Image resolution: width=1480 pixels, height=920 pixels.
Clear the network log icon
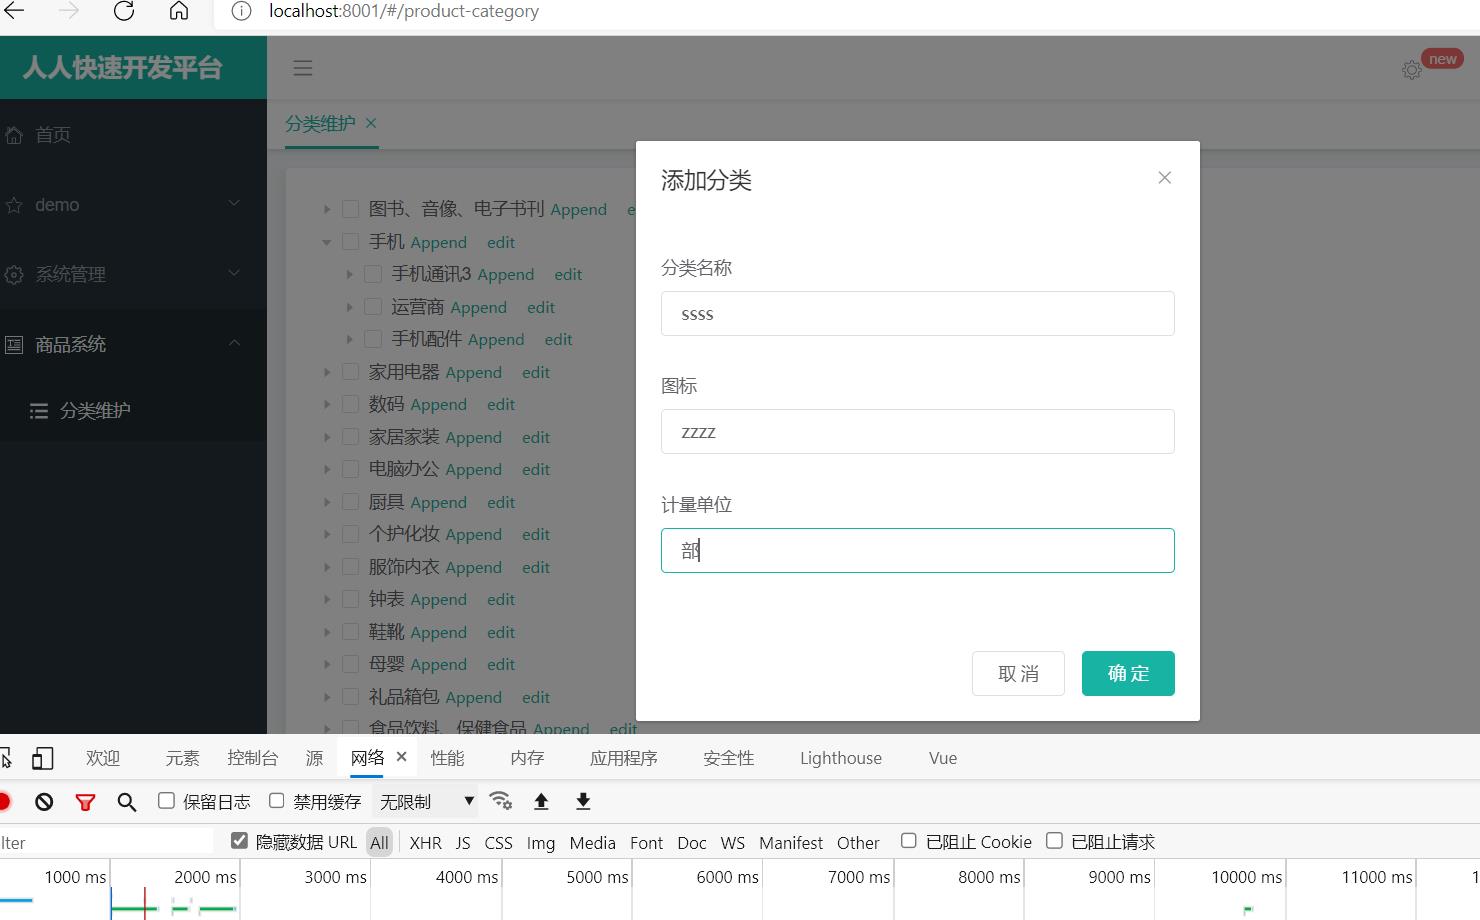pyautogui.click(x=44, y=801)
